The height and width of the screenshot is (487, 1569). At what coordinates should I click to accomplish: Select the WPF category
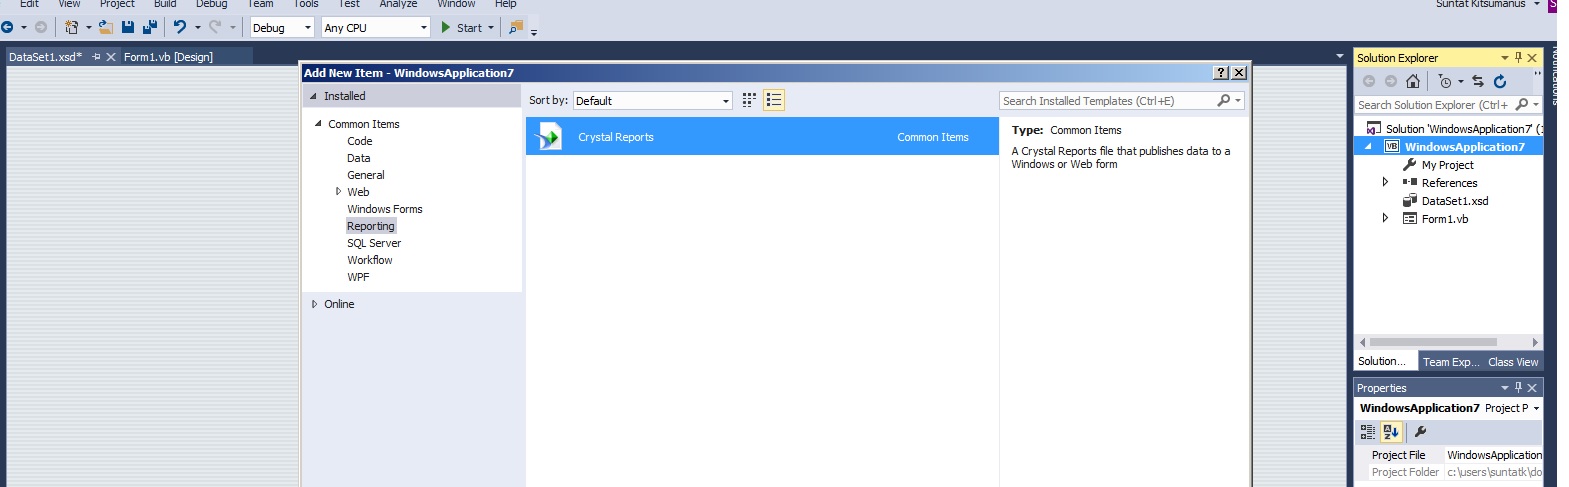pyautogui.click(x=358, y=277)
